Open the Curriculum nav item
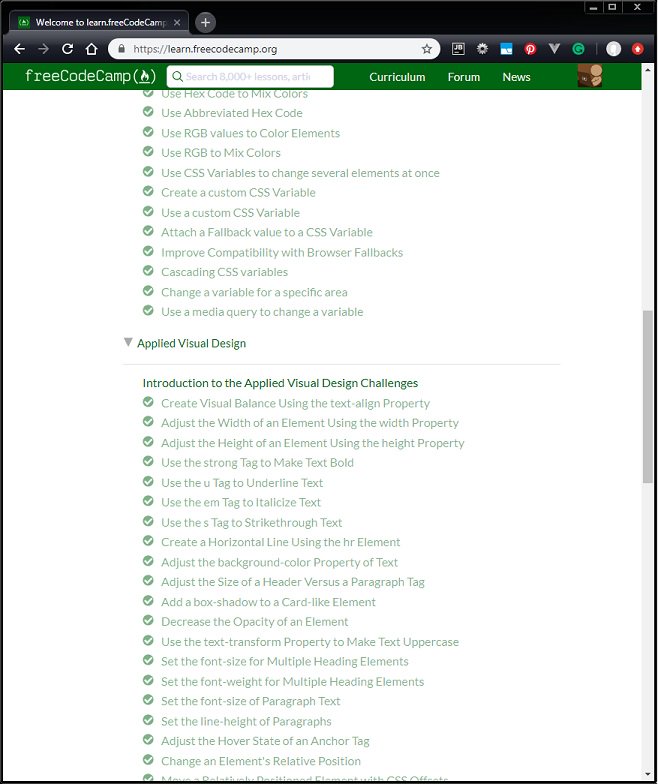This screenshot has height=784, width=658. (397, 77)
